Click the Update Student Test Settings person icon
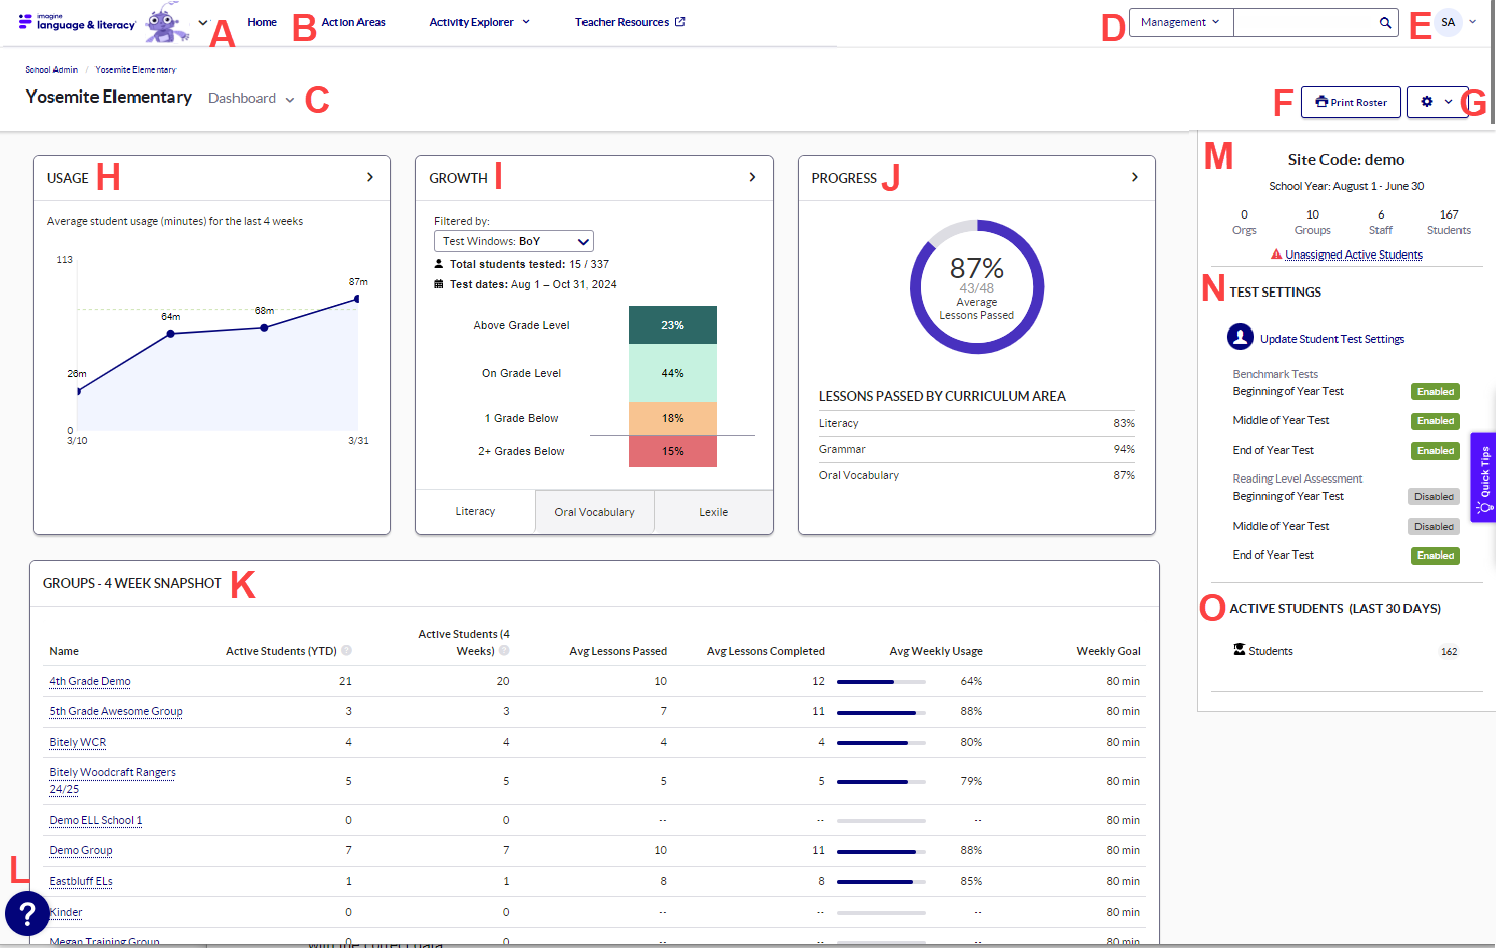 1240,337
